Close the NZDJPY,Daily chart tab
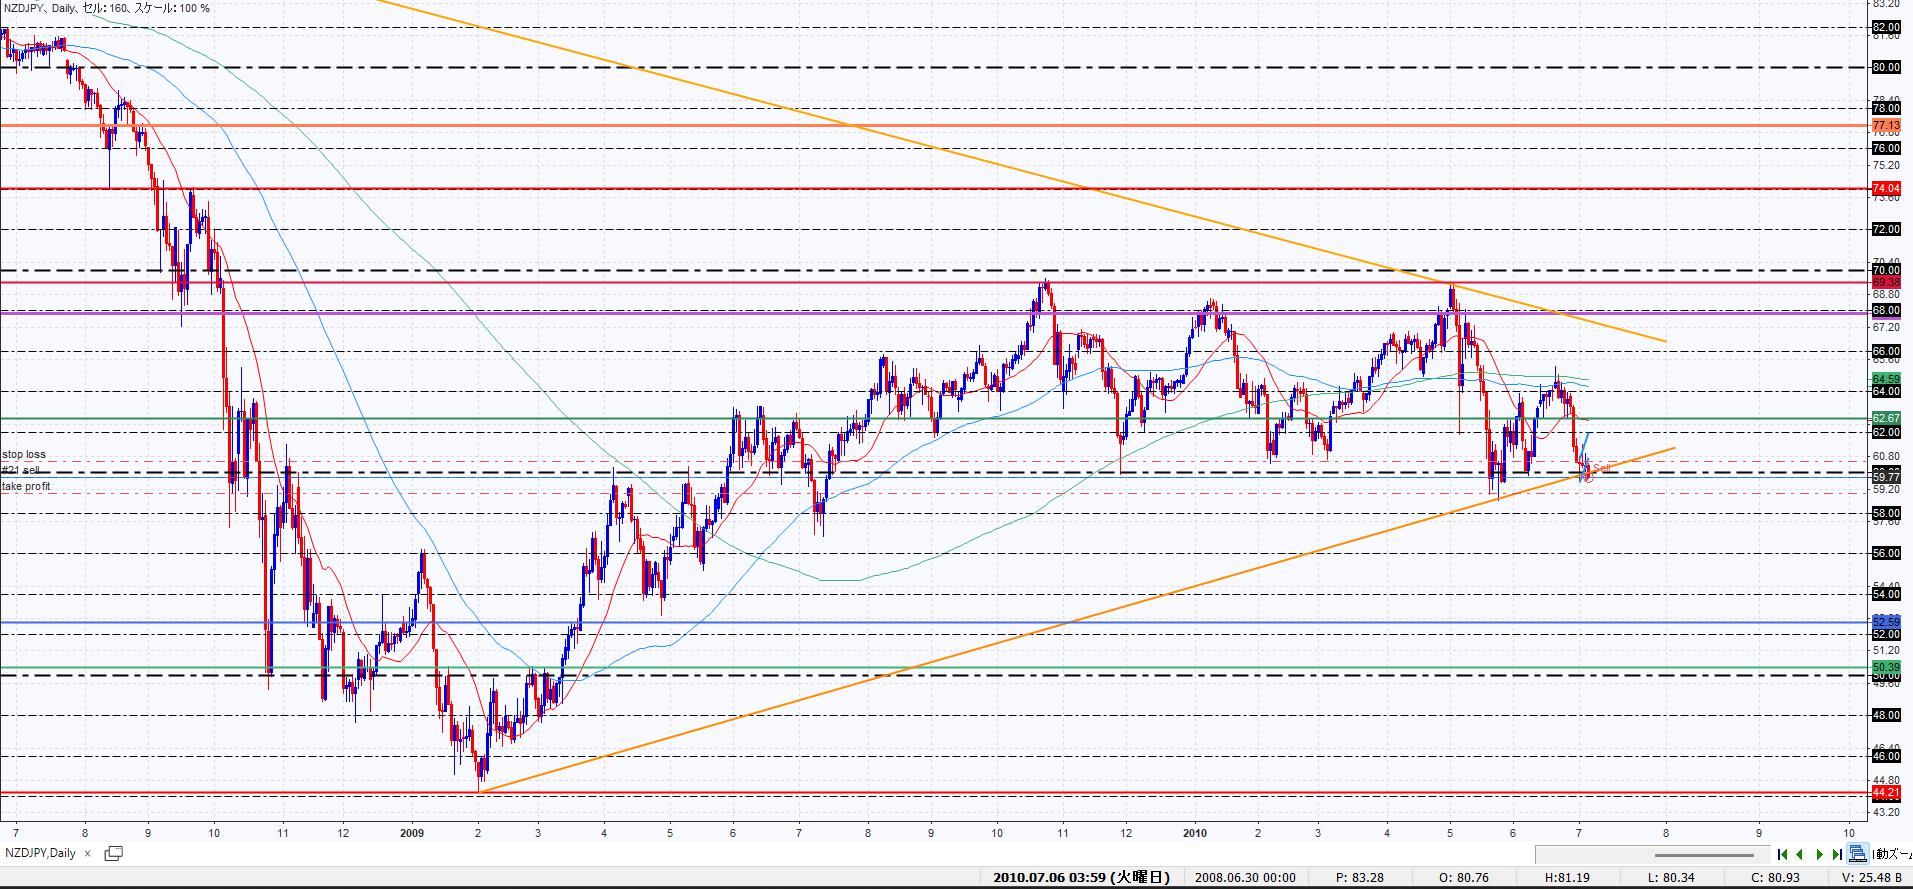This screenshot has height=889, width=1913. 87,854
